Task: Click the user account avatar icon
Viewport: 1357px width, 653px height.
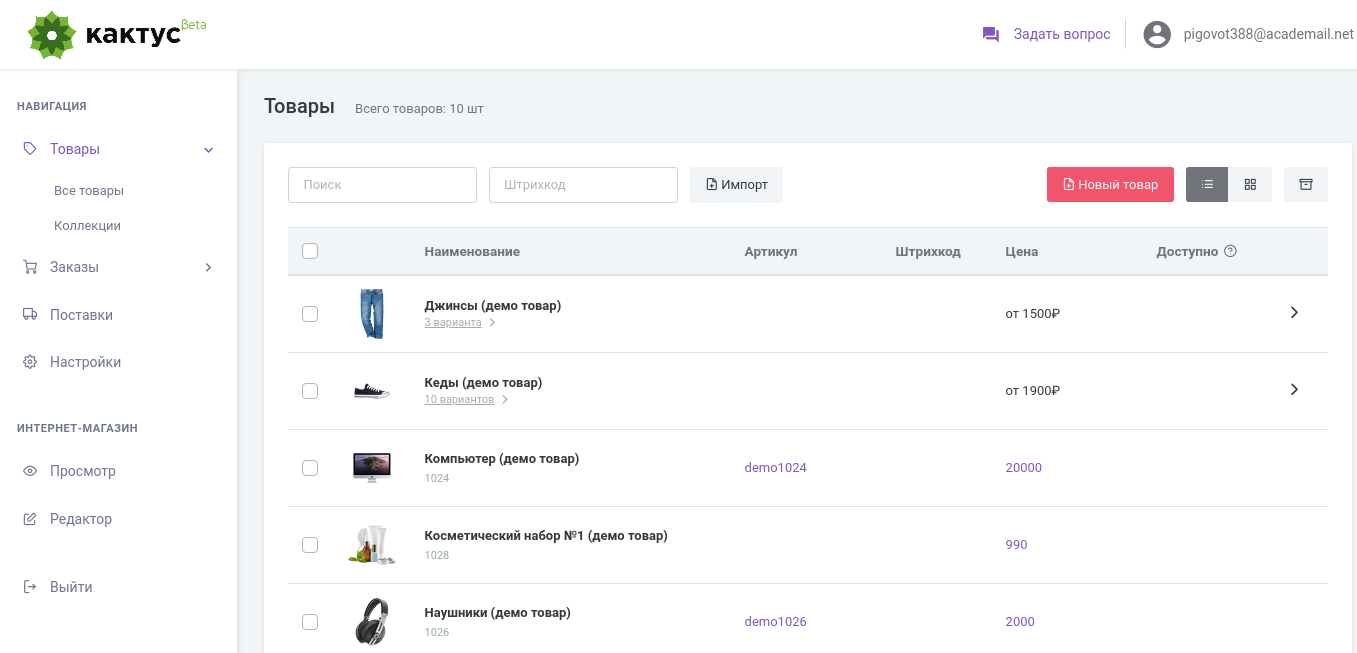Action: click(1157, 34)
